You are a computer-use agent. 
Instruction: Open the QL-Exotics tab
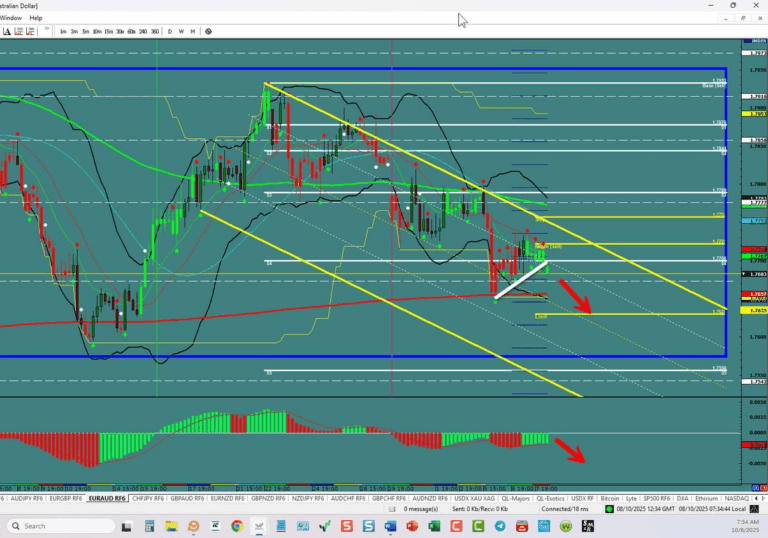pos(551,498)
